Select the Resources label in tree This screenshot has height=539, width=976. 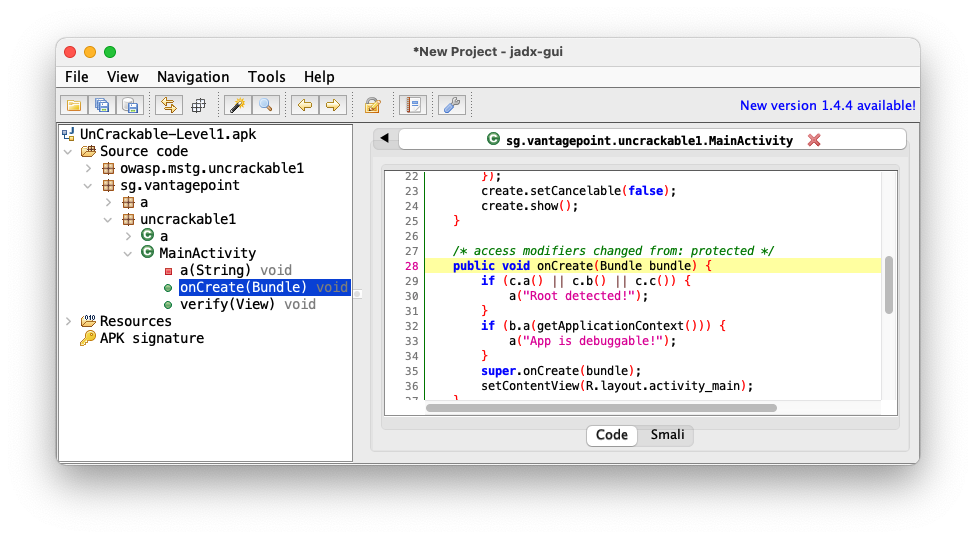click(136, 321)
